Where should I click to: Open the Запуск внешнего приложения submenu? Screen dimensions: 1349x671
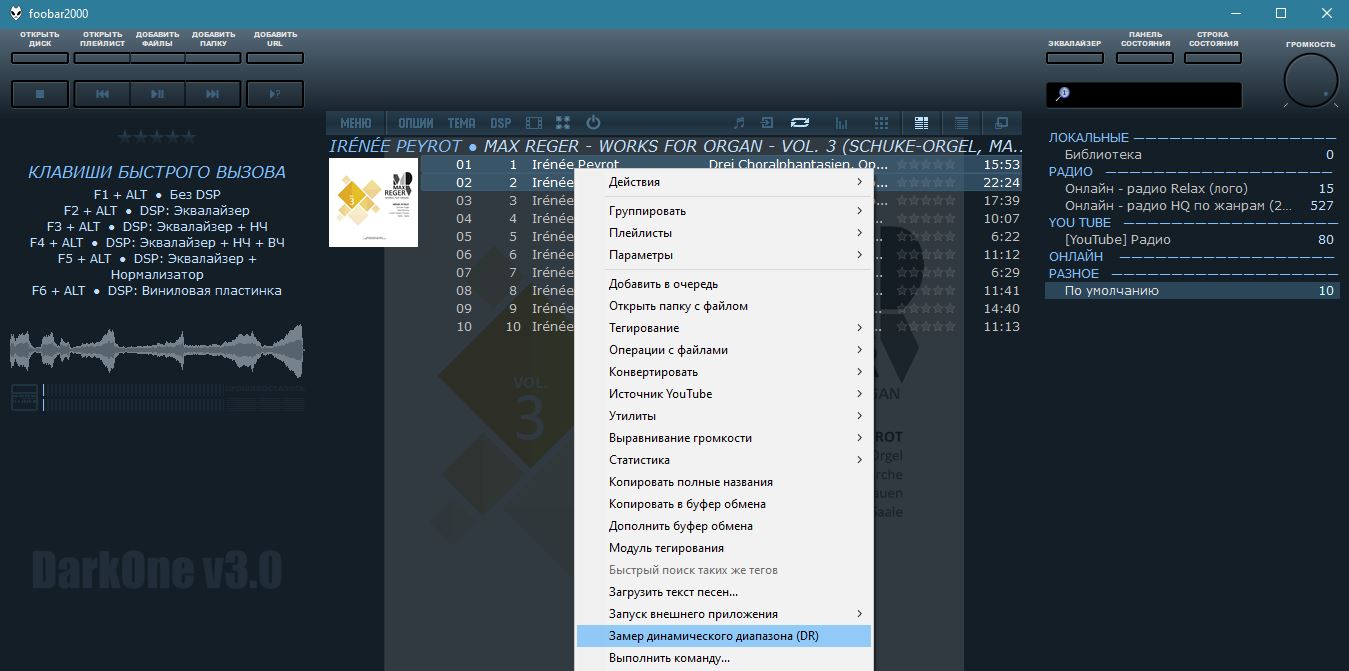pos(724,614)
